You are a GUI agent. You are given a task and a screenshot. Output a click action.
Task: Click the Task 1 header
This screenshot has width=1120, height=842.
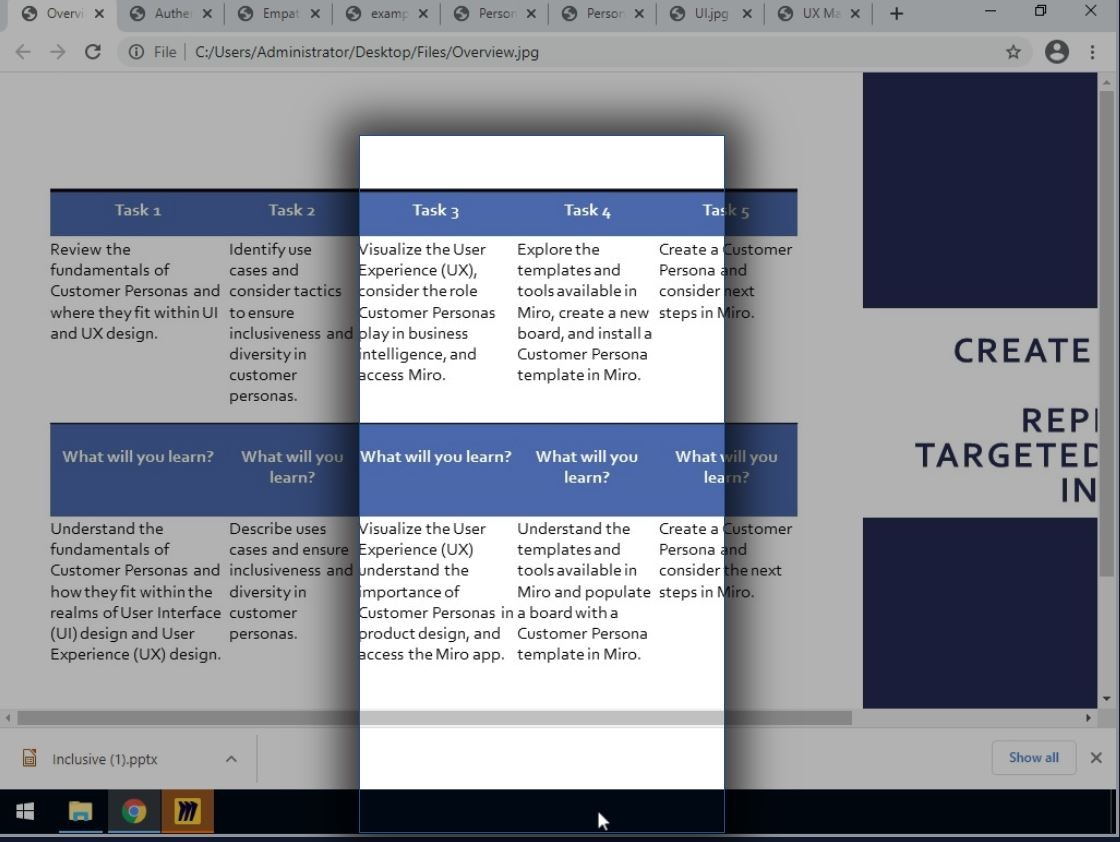(137, 210)
